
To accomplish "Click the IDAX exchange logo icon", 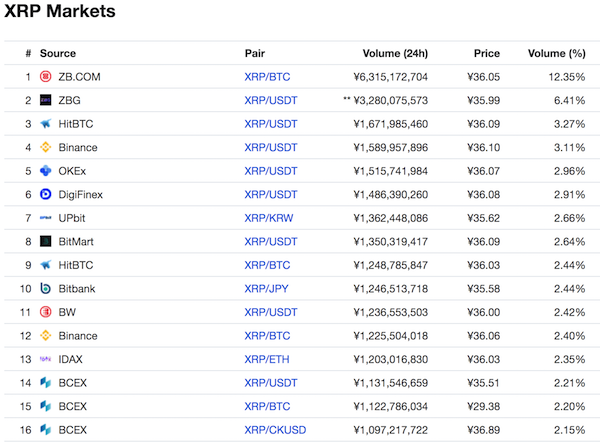I will tap(46, 359).
